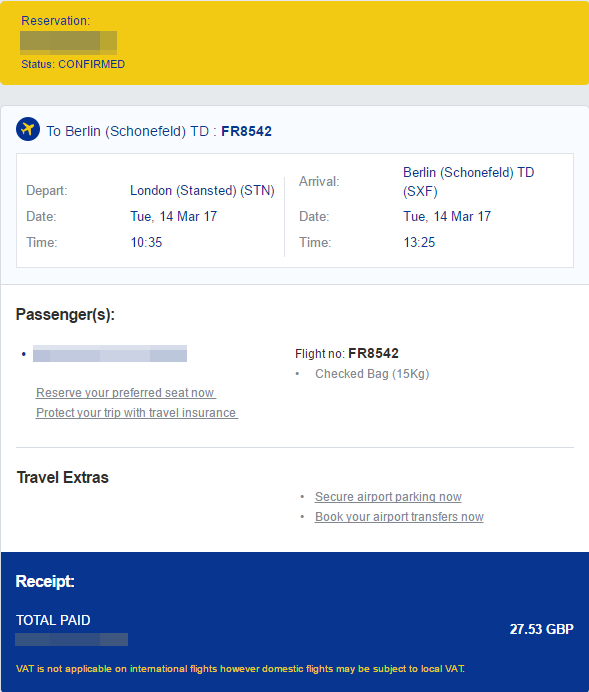Select flight number FR8542 in header
Viewport: 589px width, 692px height.
pyautogui.click(x=246, y=131)
